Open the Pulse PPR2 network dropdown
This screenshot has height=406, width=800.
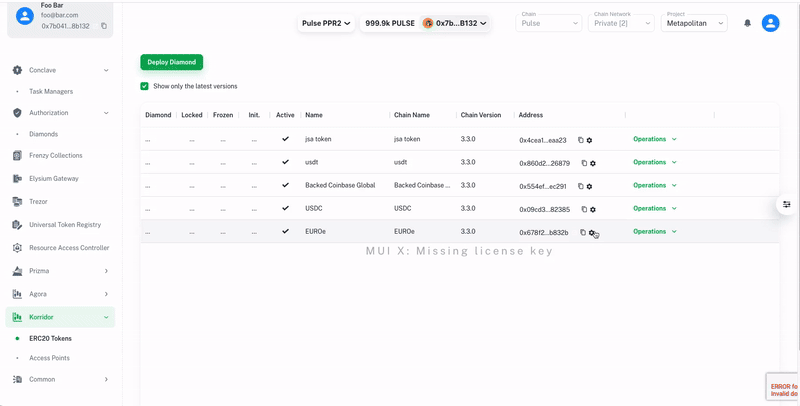326,23
